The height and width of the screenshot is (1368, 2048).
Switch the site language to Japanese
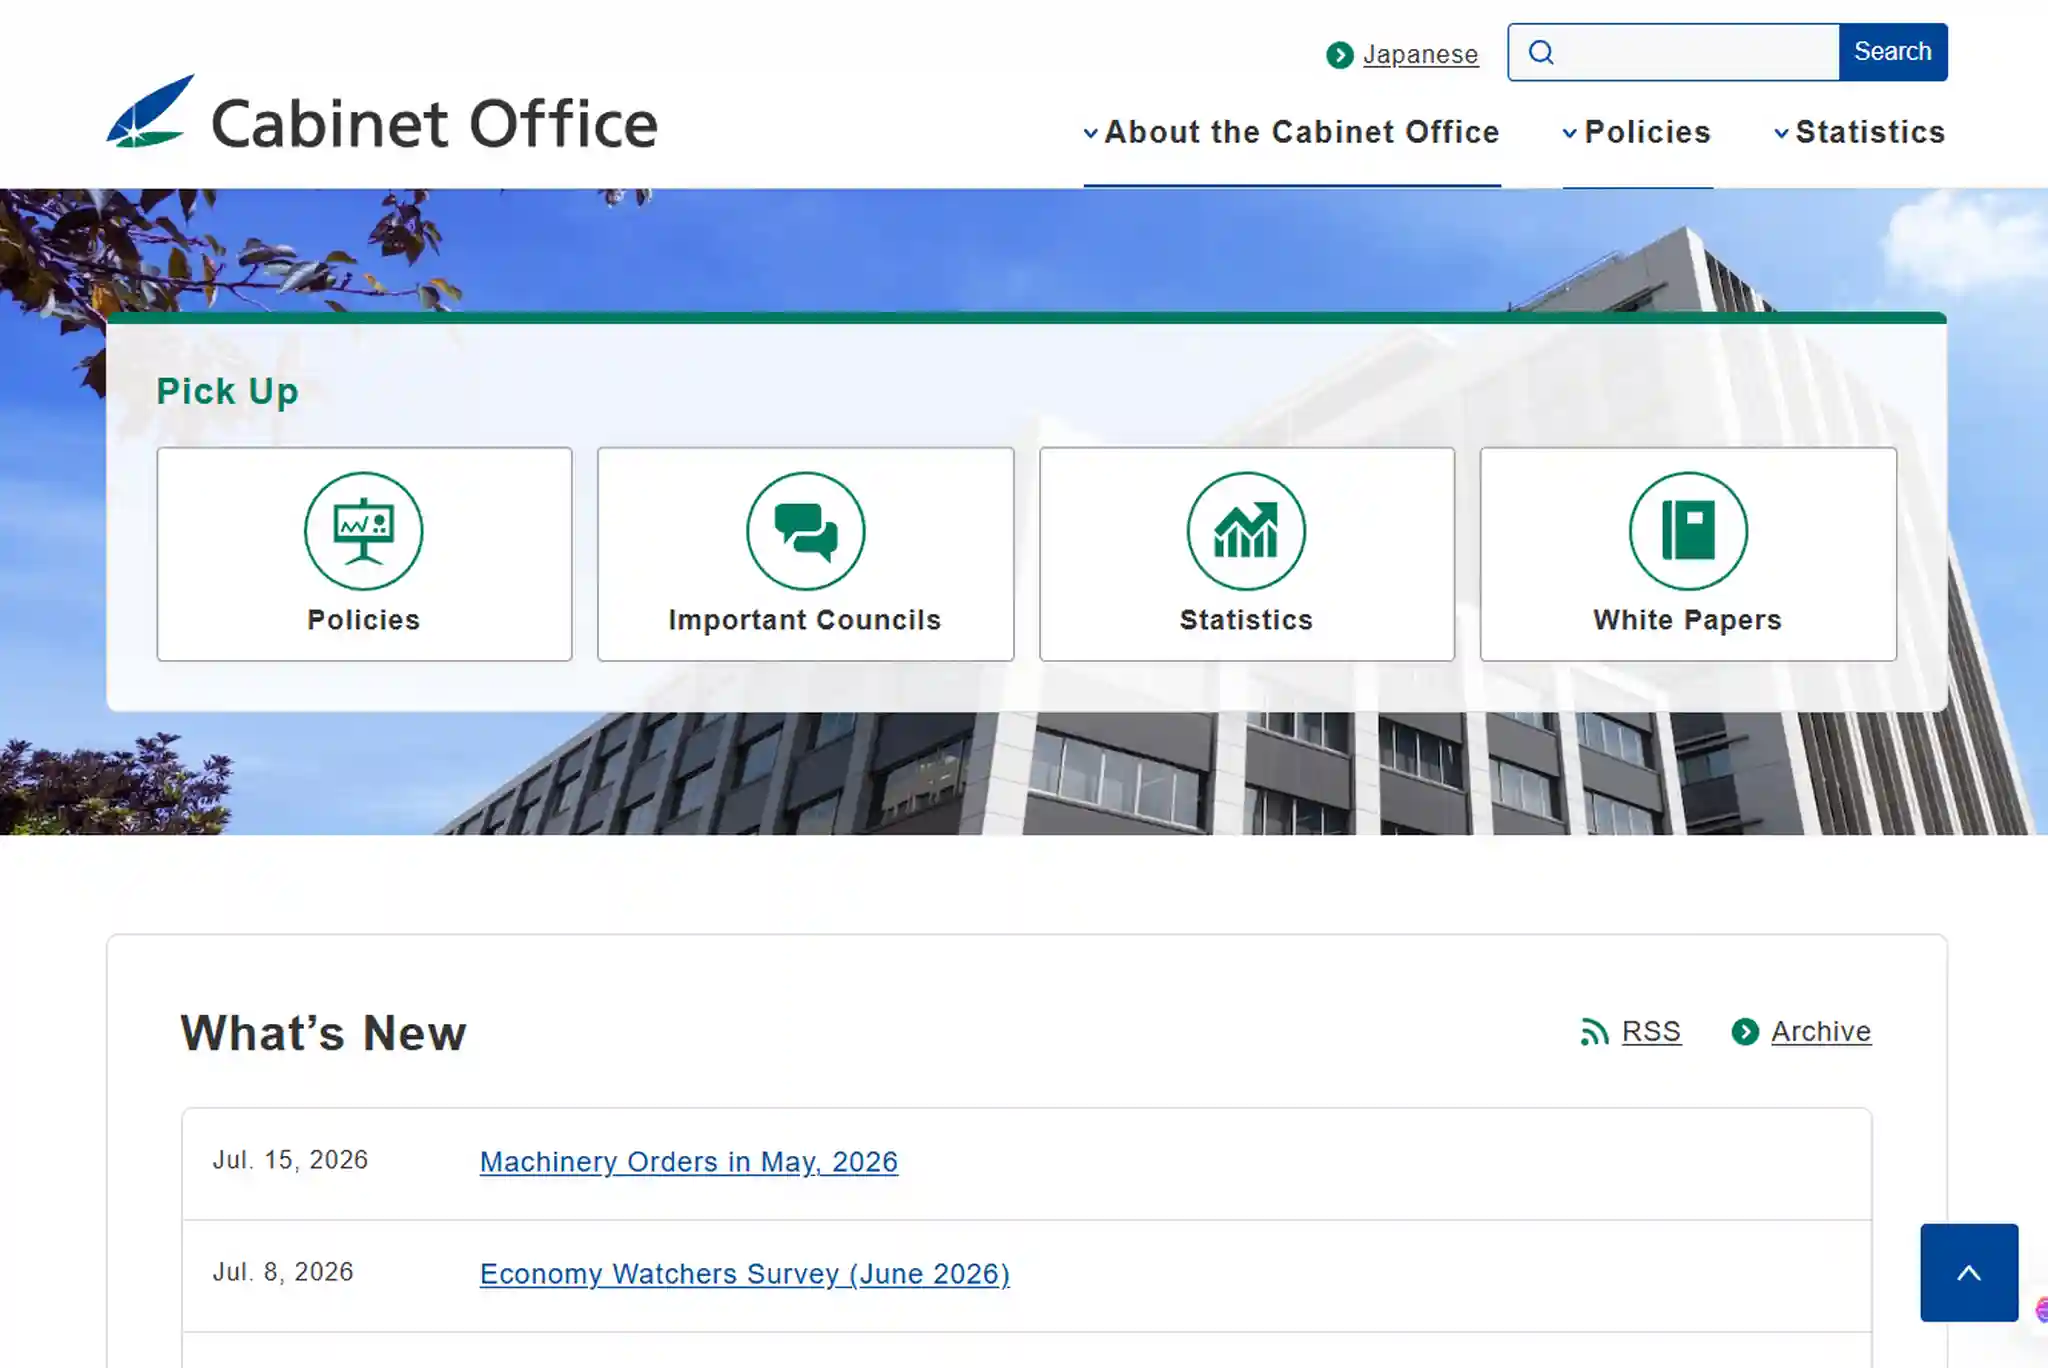point(1420,55)
